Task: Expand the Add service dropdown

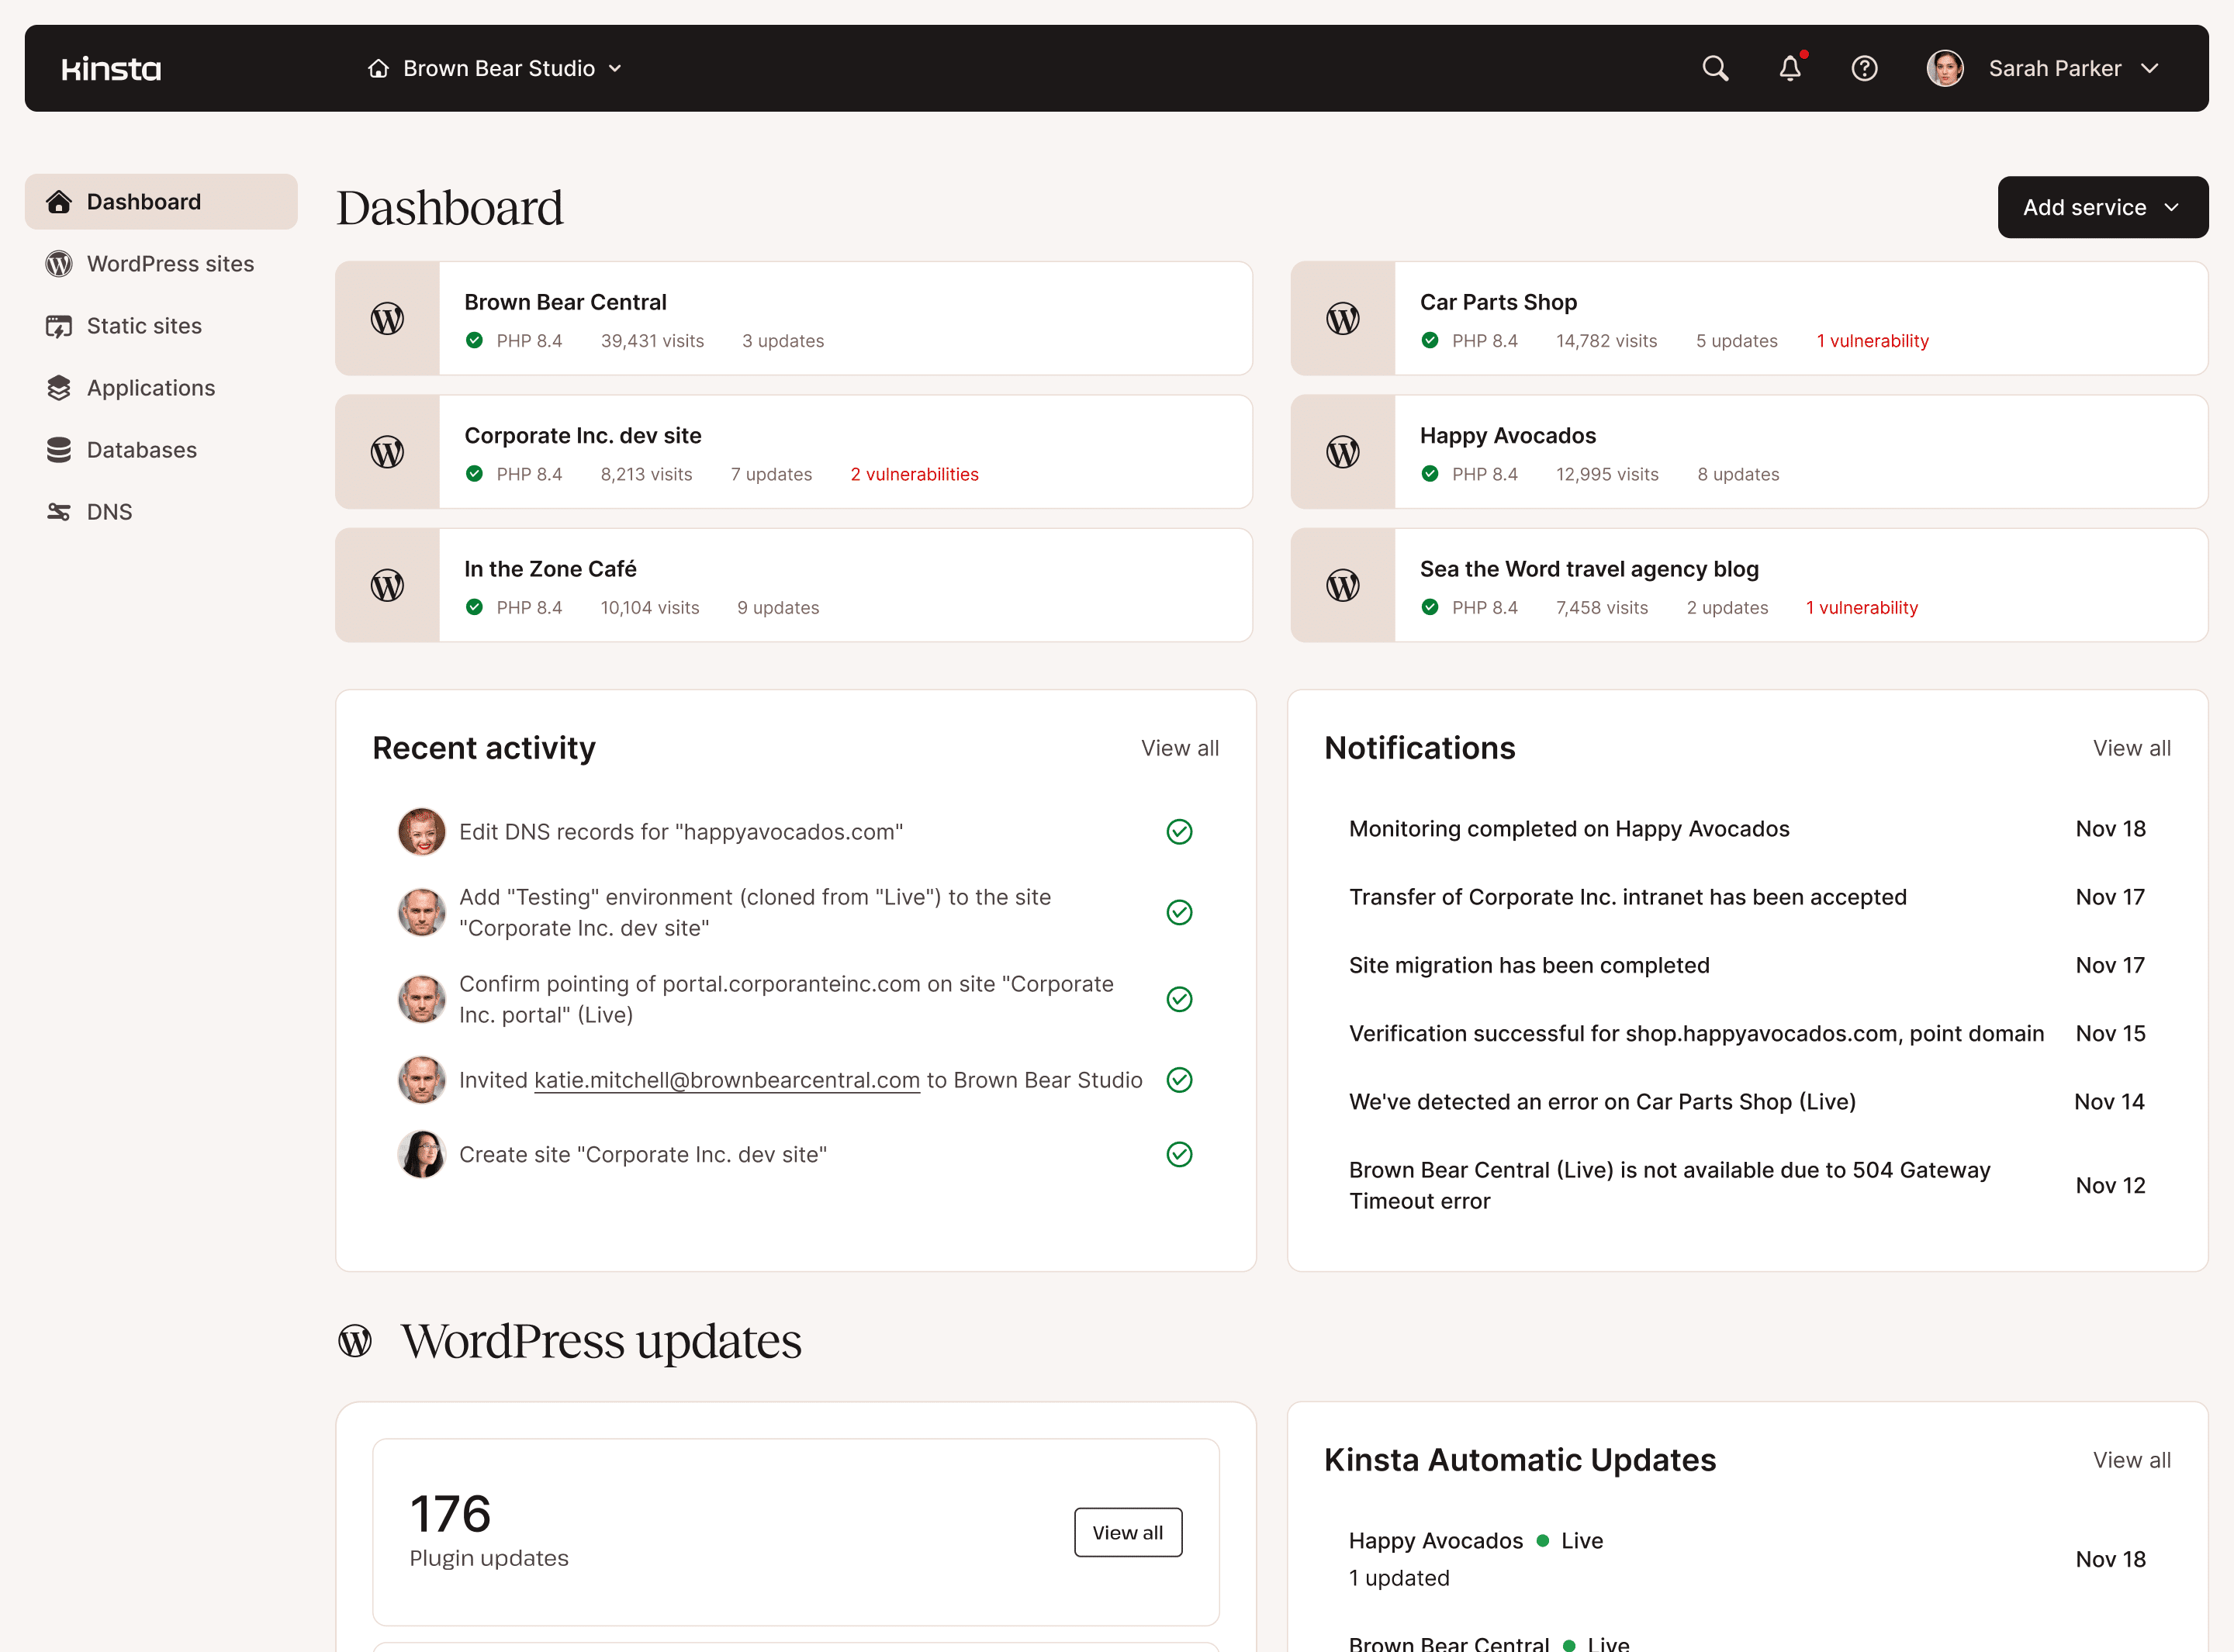Action: coord(2102,207)
